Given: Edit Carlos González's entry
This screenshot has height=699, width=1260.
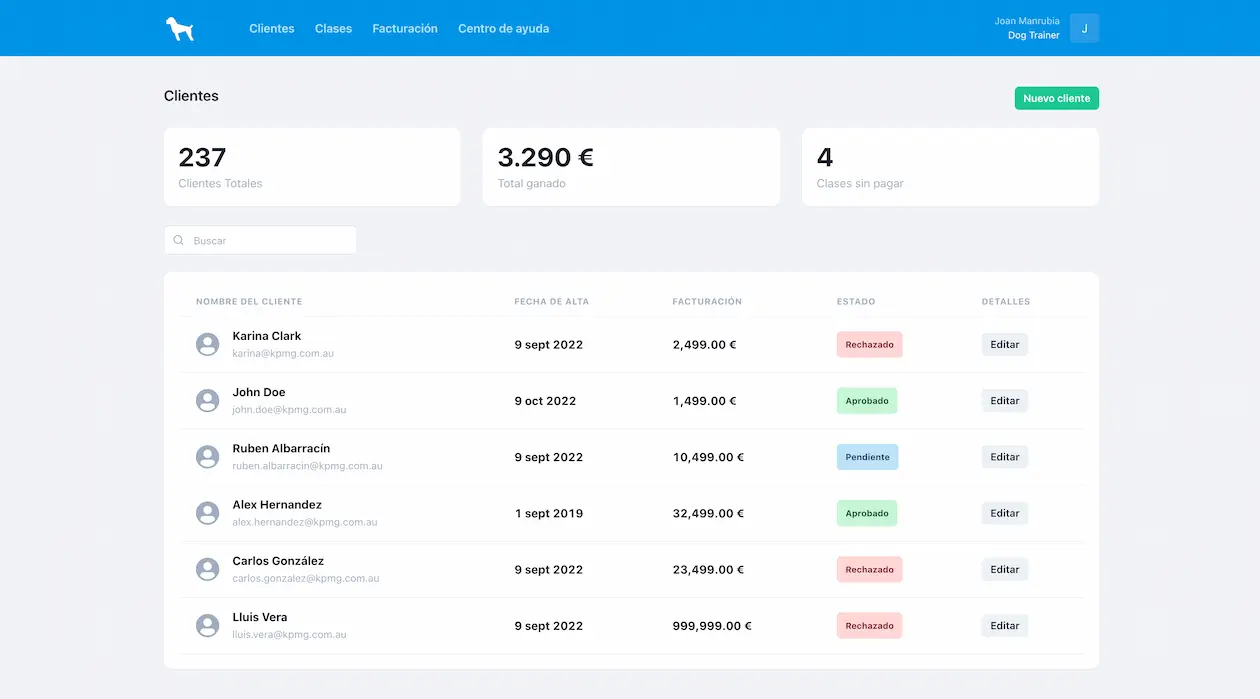Looking at the screenshot, I should 1004,569.
